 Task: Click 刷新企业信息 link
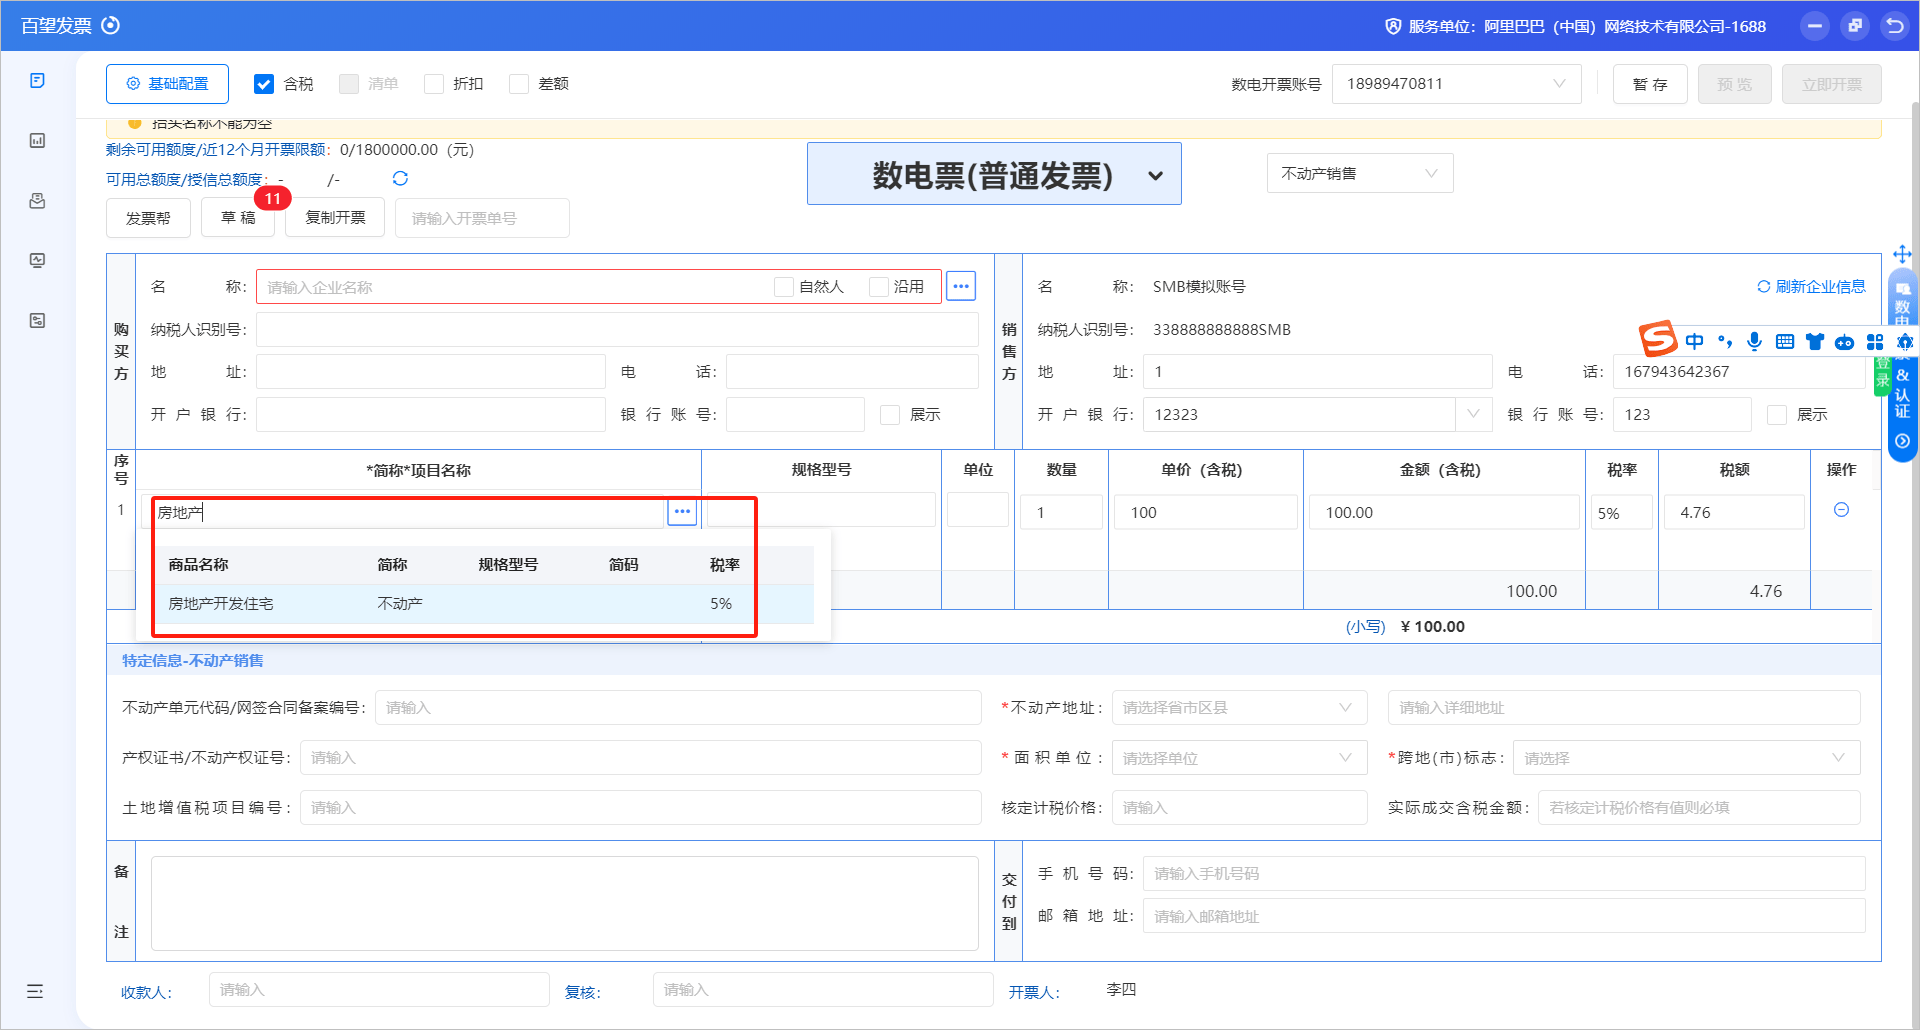point(1811,286)
